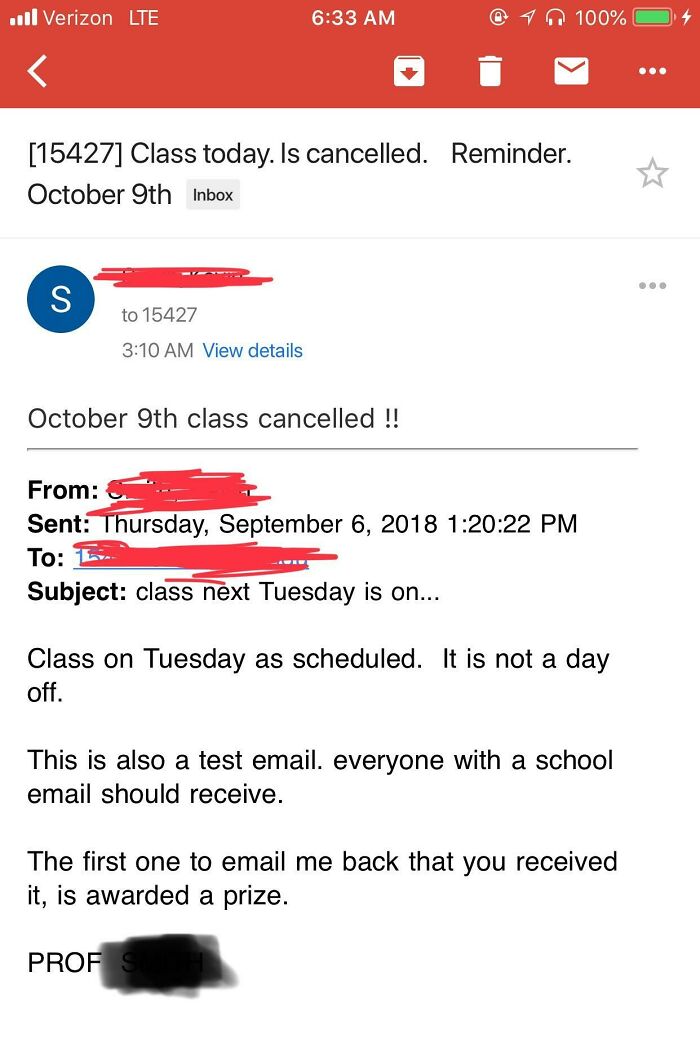Image resolution: width=700 pixels, height=1057 pixels.
Task: Open the three-dot overflow menu at top right
Action: coord(654,71)
